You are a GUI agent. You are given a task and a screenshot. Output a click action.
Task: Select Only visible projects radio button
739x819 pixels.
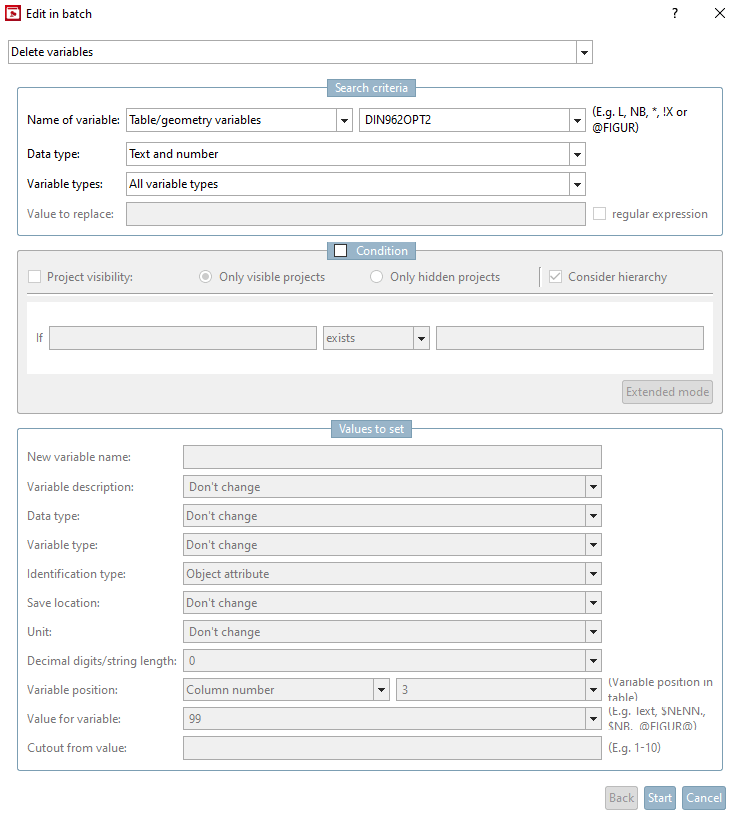tap(208, 277)
